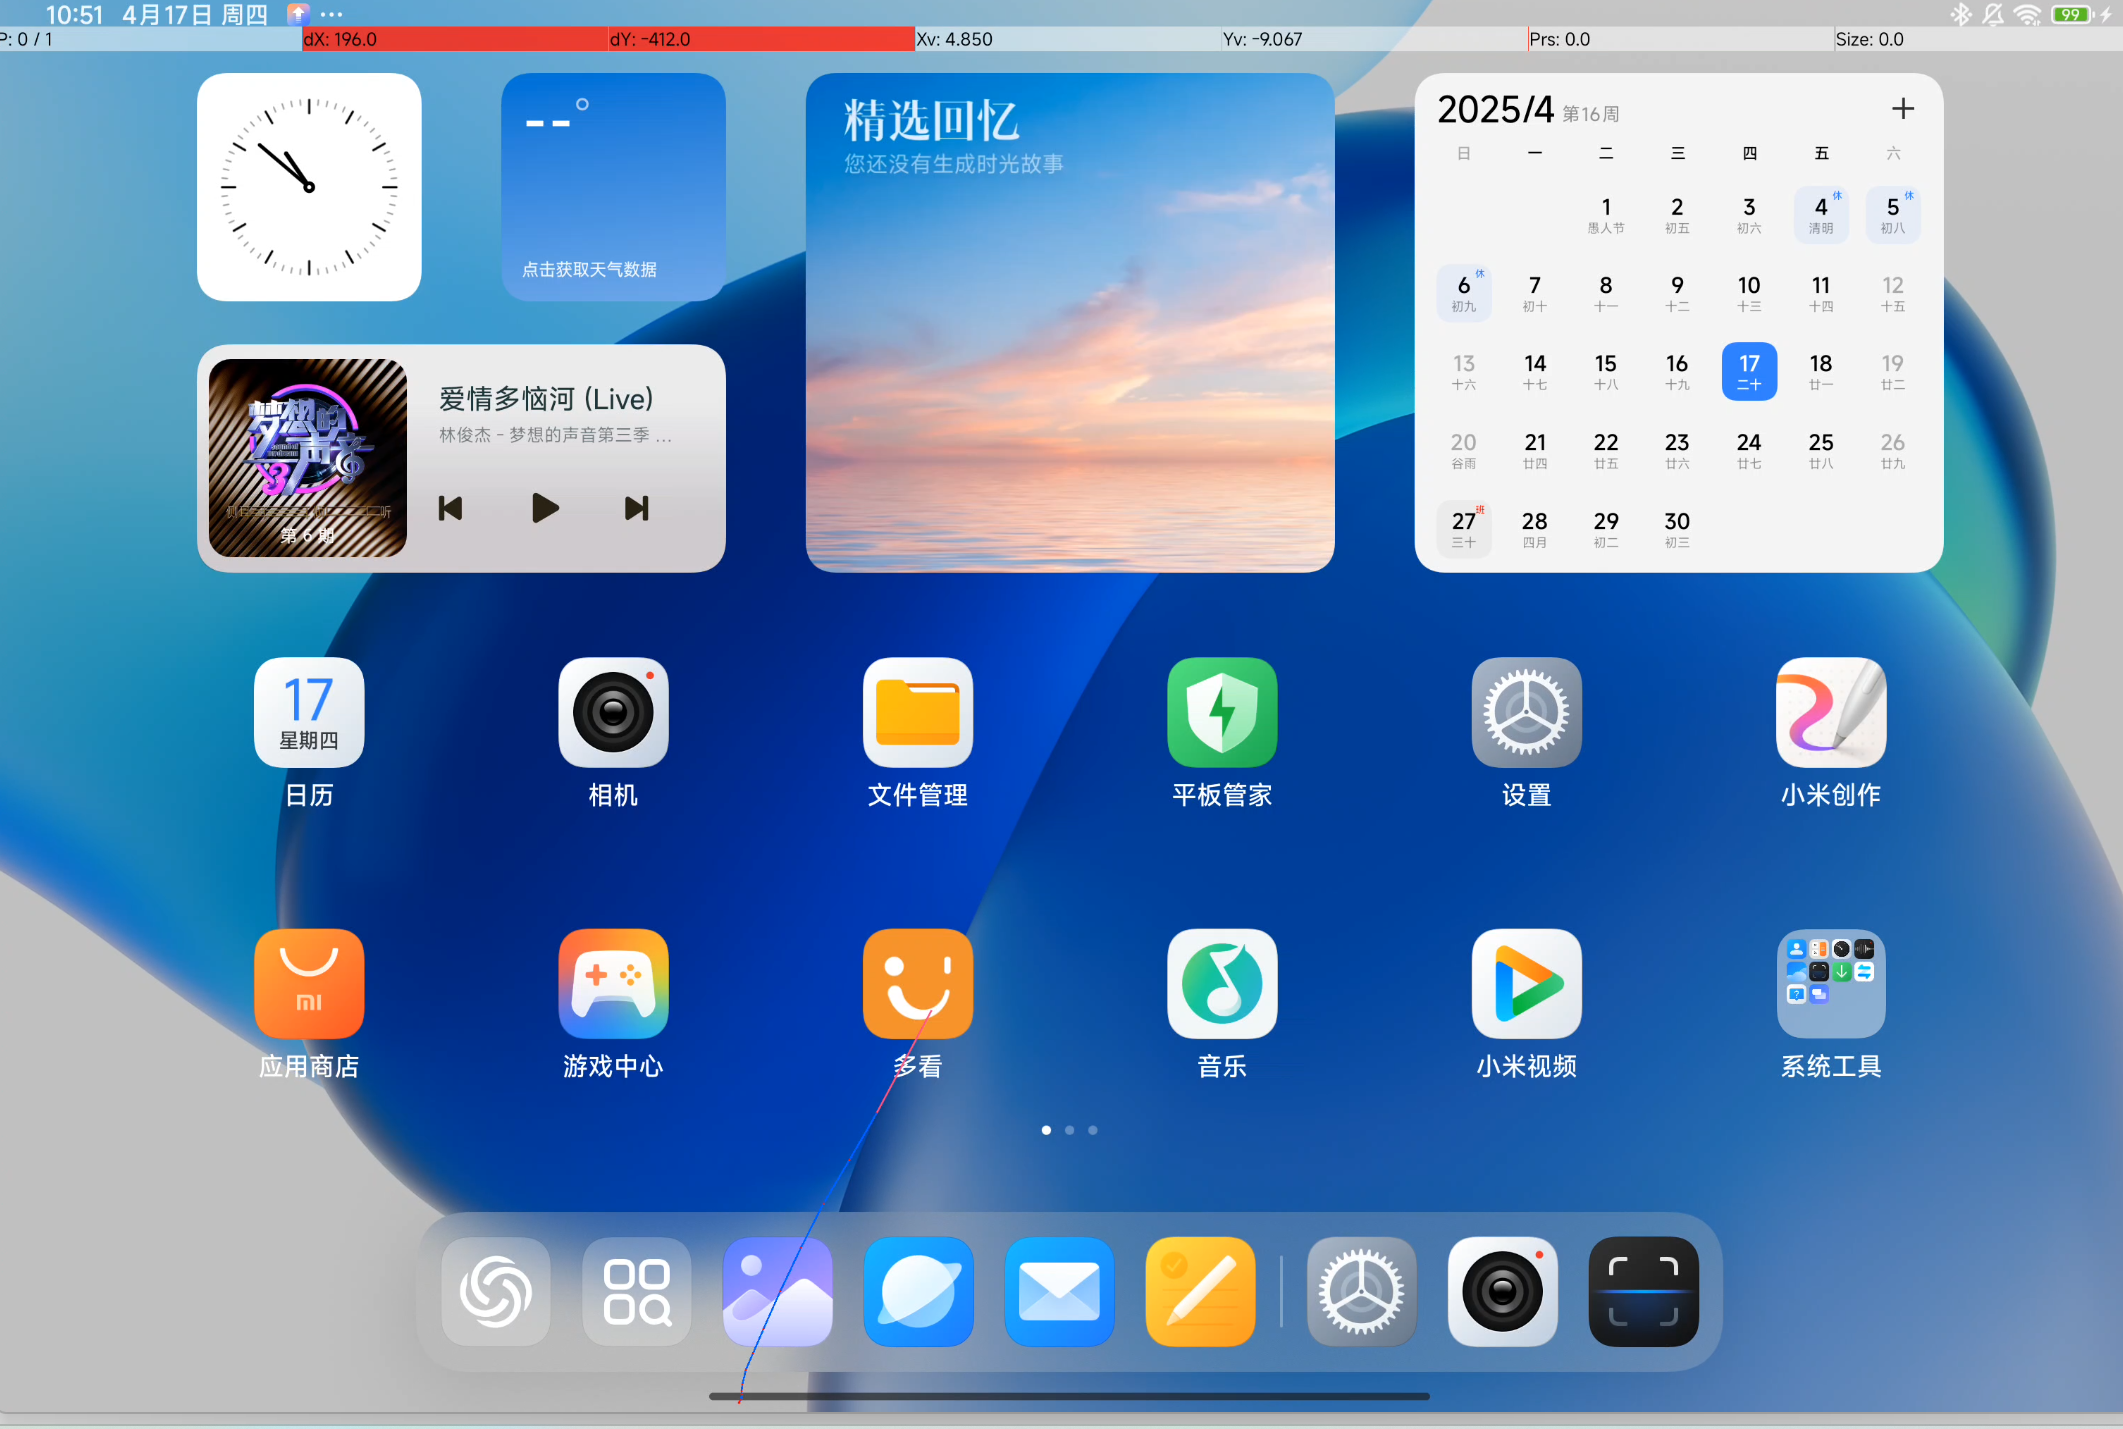Image resolution: width=2123 pixels, height=1429 pixels.
Task: Select April 18 in calendar widget
Action: coord(1820,371)
